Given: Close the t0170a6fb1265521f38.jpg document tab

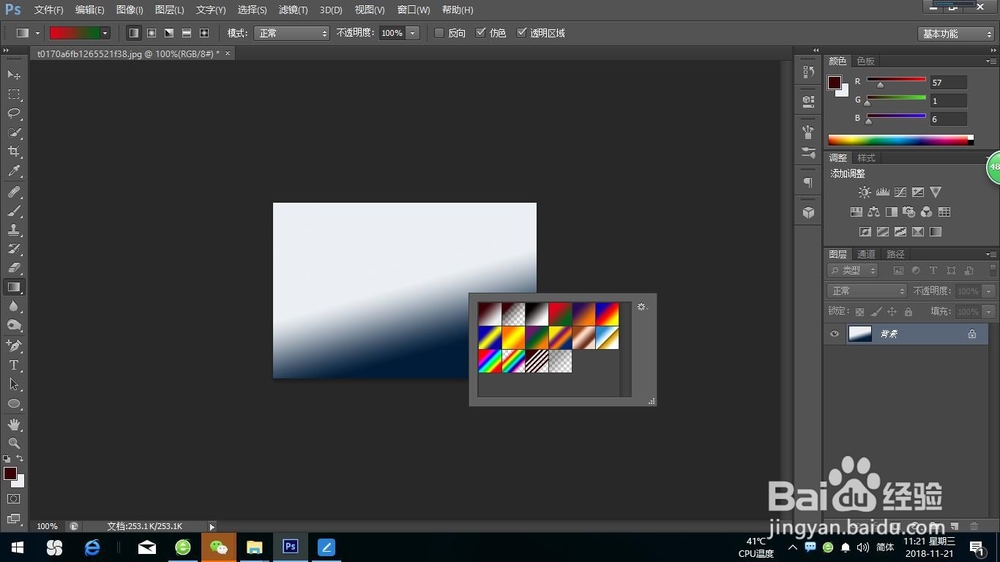Looking at the screenshot, I should click(x=228, y=54).
